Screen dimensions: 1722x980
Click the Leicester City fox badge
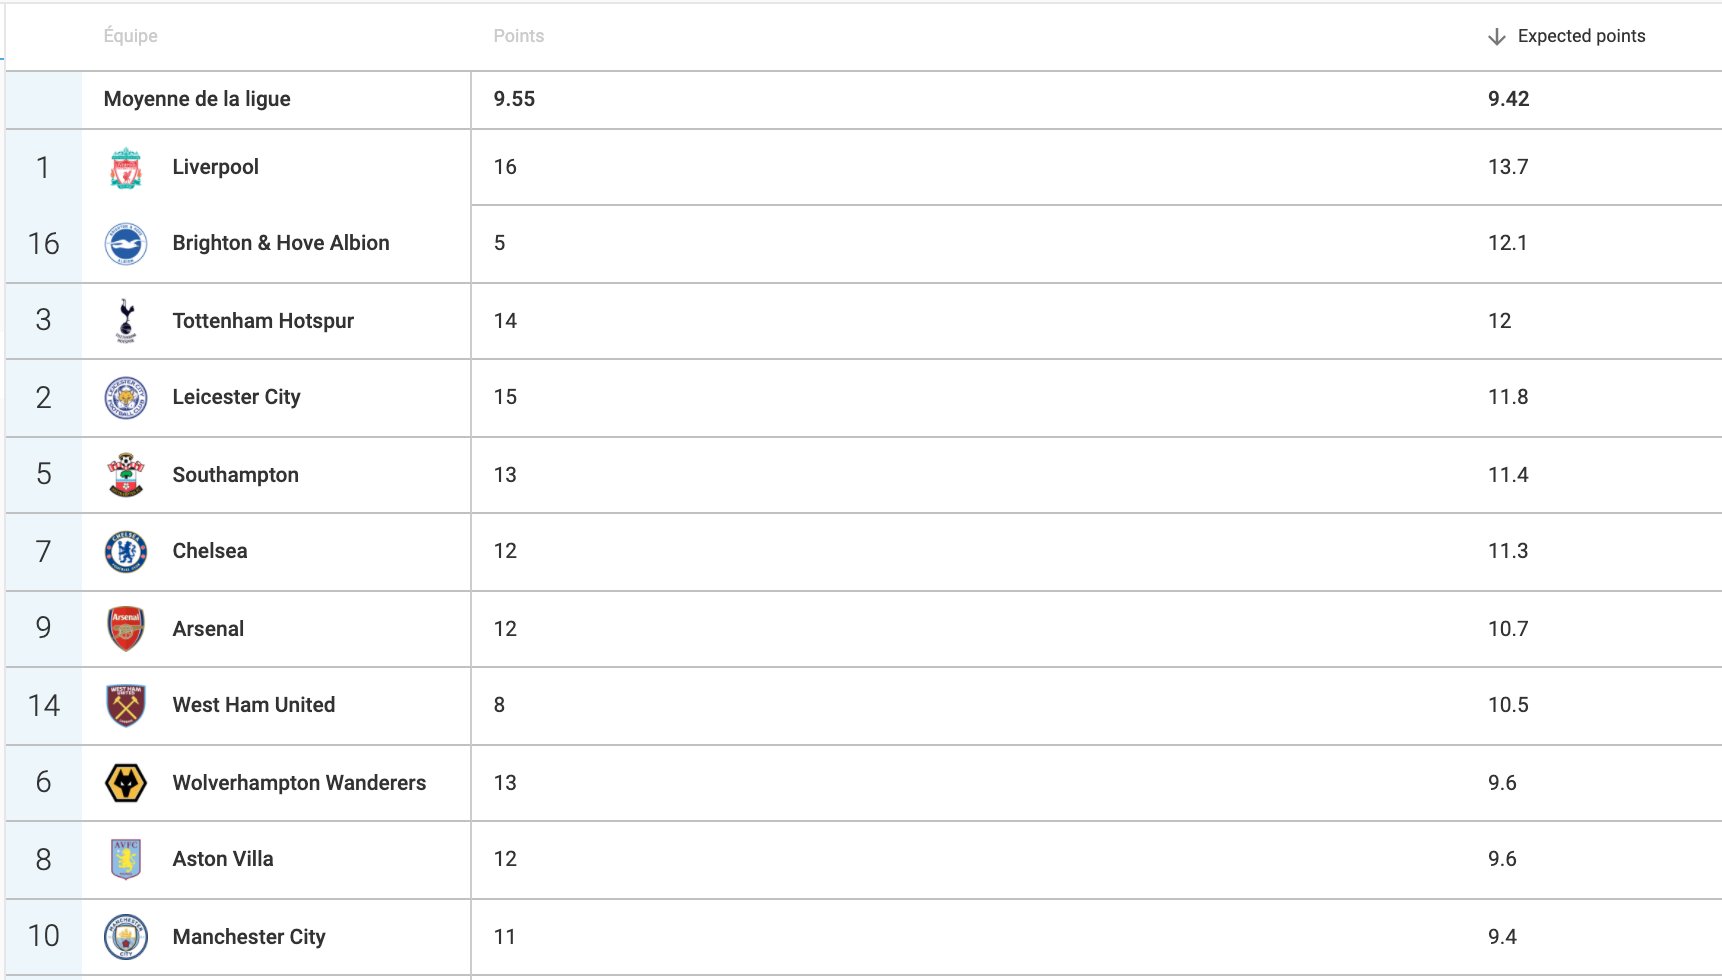tap(126, 398)
